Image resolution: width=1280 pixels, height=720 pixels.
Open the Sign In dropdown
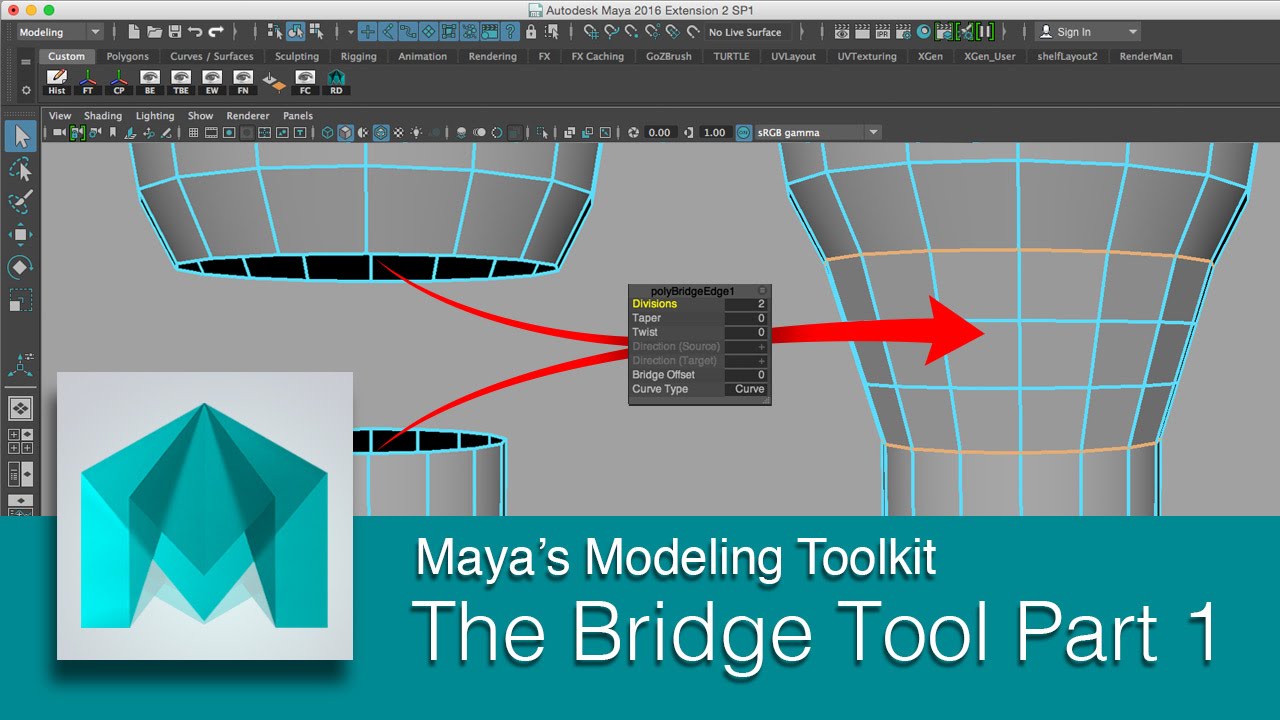(x=1088, y=32)
